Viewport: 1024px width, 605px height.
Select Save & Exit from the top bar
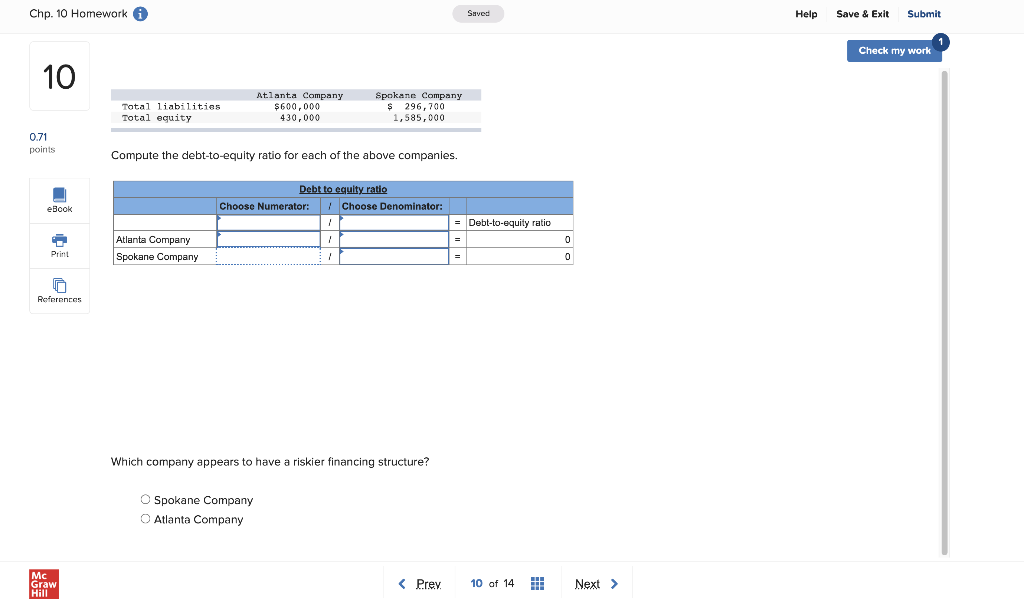[862, 13]
